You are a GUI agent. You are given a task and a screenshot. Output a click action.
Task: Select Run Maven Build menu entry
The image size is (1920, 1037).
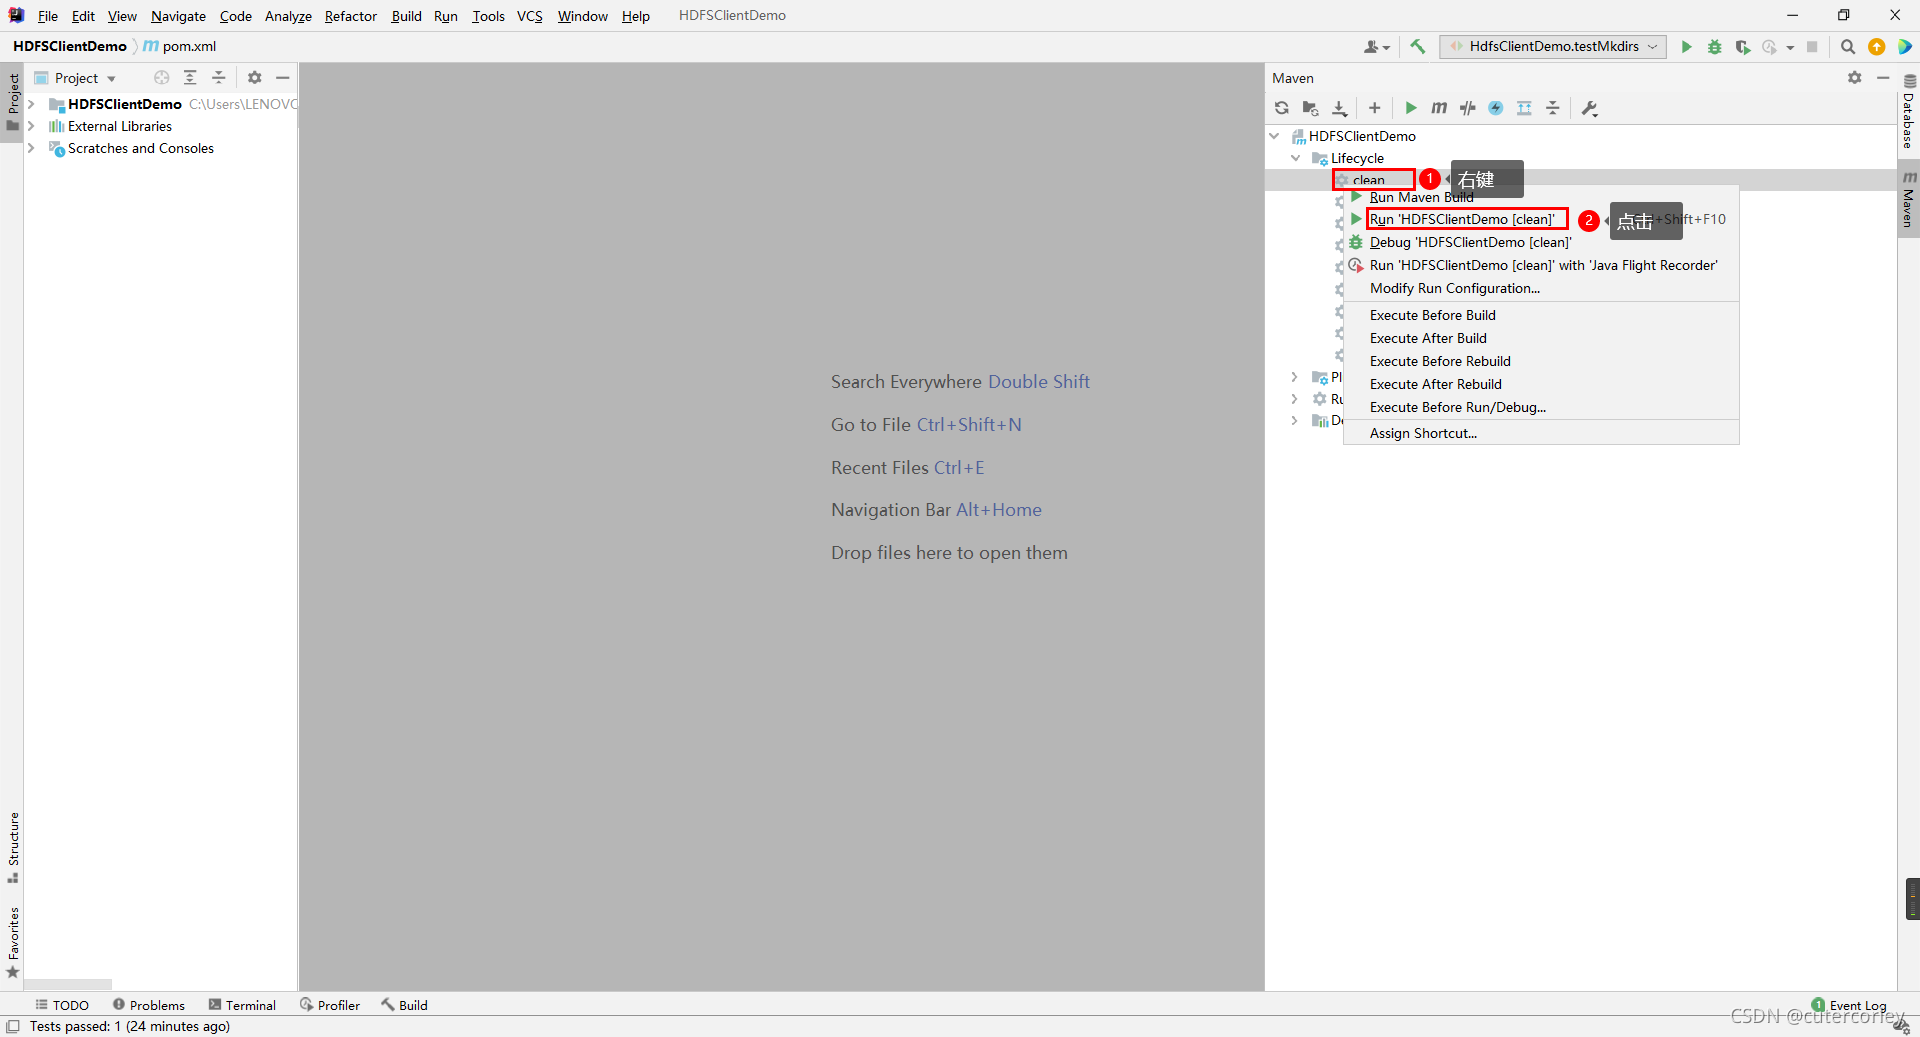pos(1421,198)
